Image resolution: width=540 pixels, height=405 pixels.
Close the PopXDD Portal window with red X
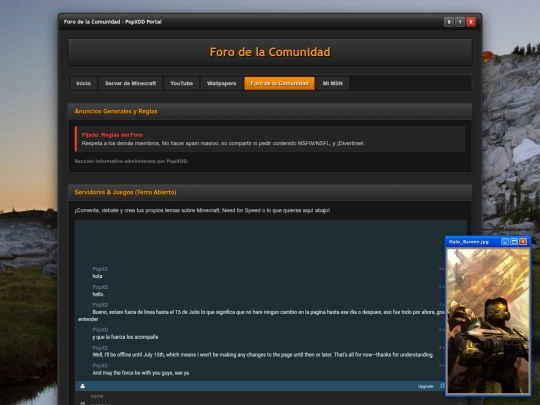[471, 22]
